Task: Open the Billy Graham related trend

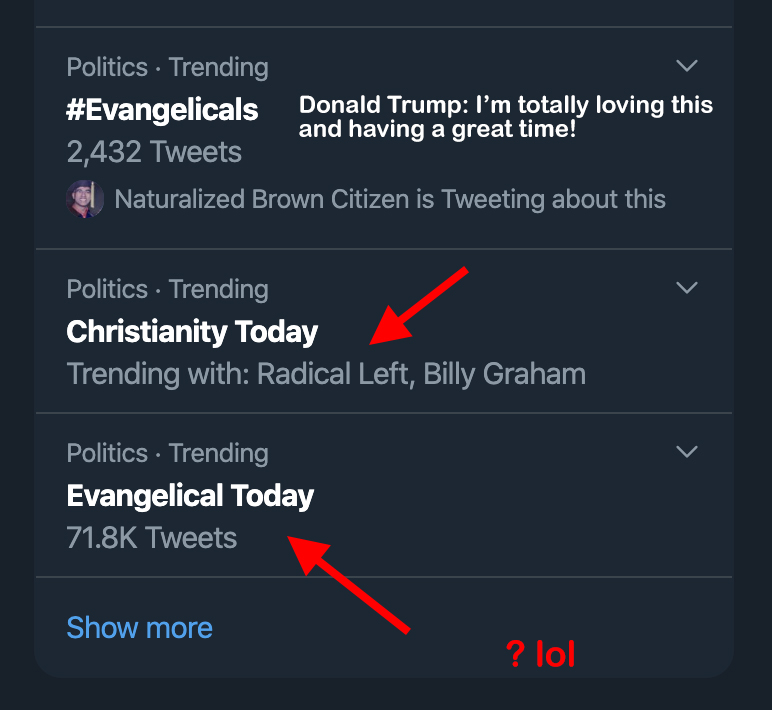Action: coord(505,375)
